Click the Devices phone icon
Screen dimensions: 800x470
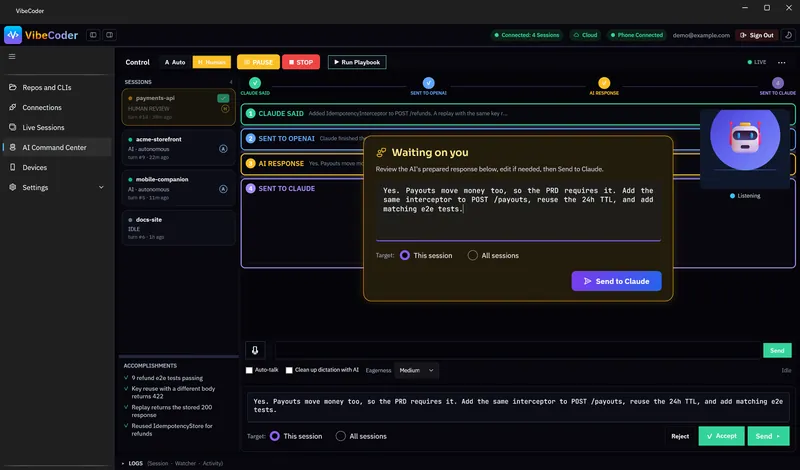(13, 167)
